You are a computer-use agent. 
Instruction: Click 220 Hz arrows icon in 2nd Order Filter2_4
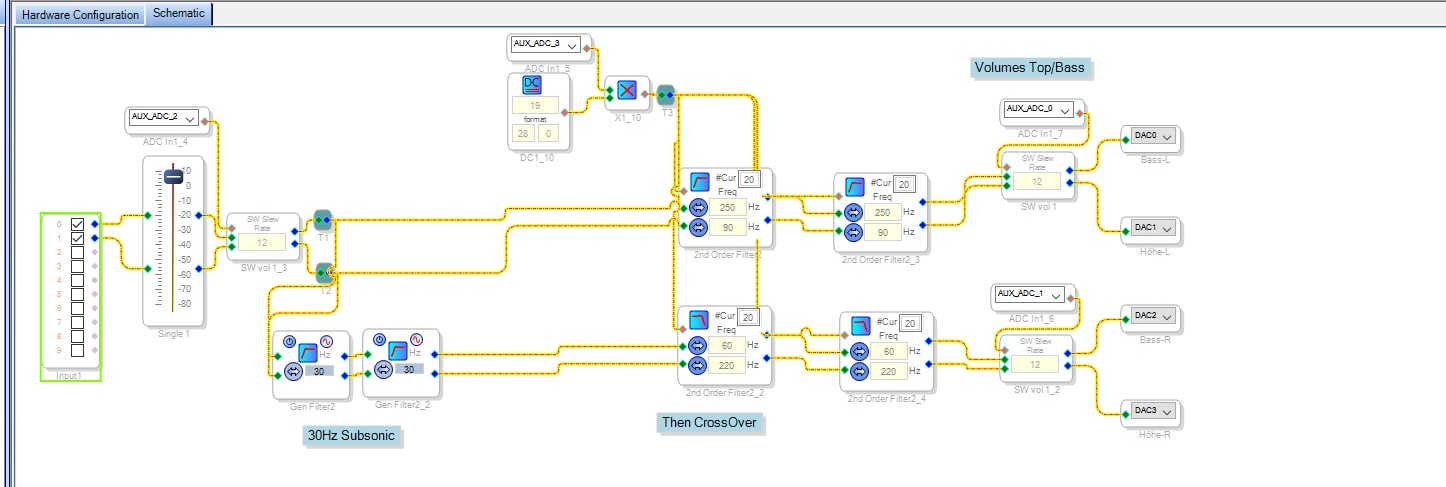coord(860,370)
